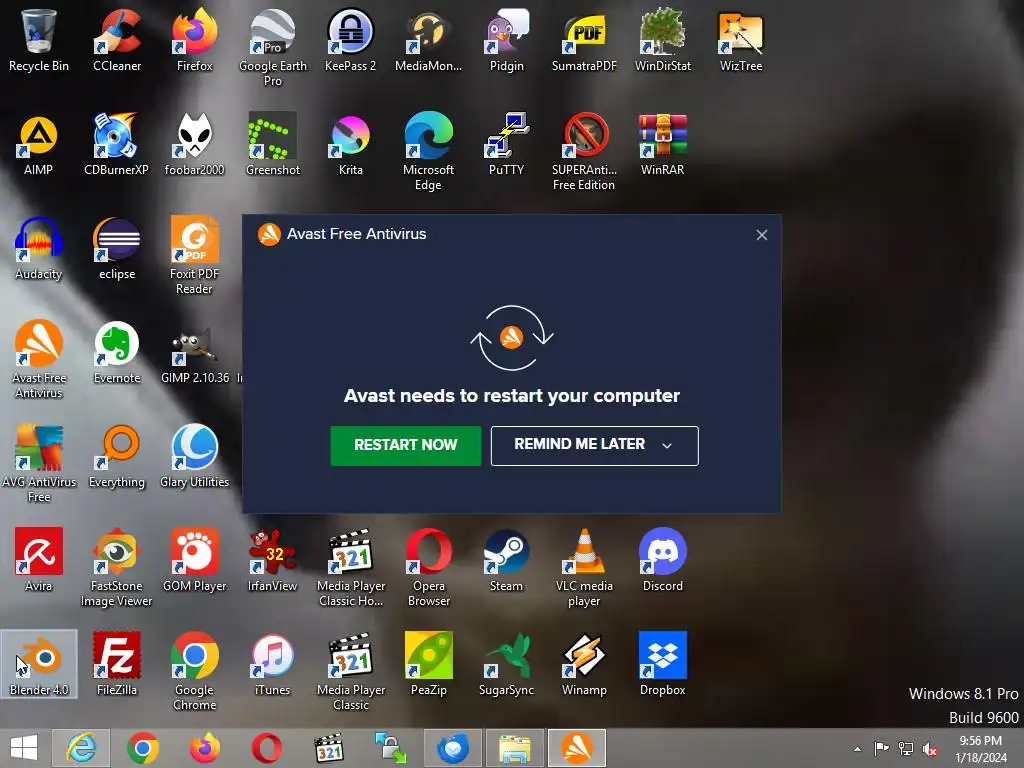
Task: Select the Google Chrome desktop icon
Action: (195, 671)
